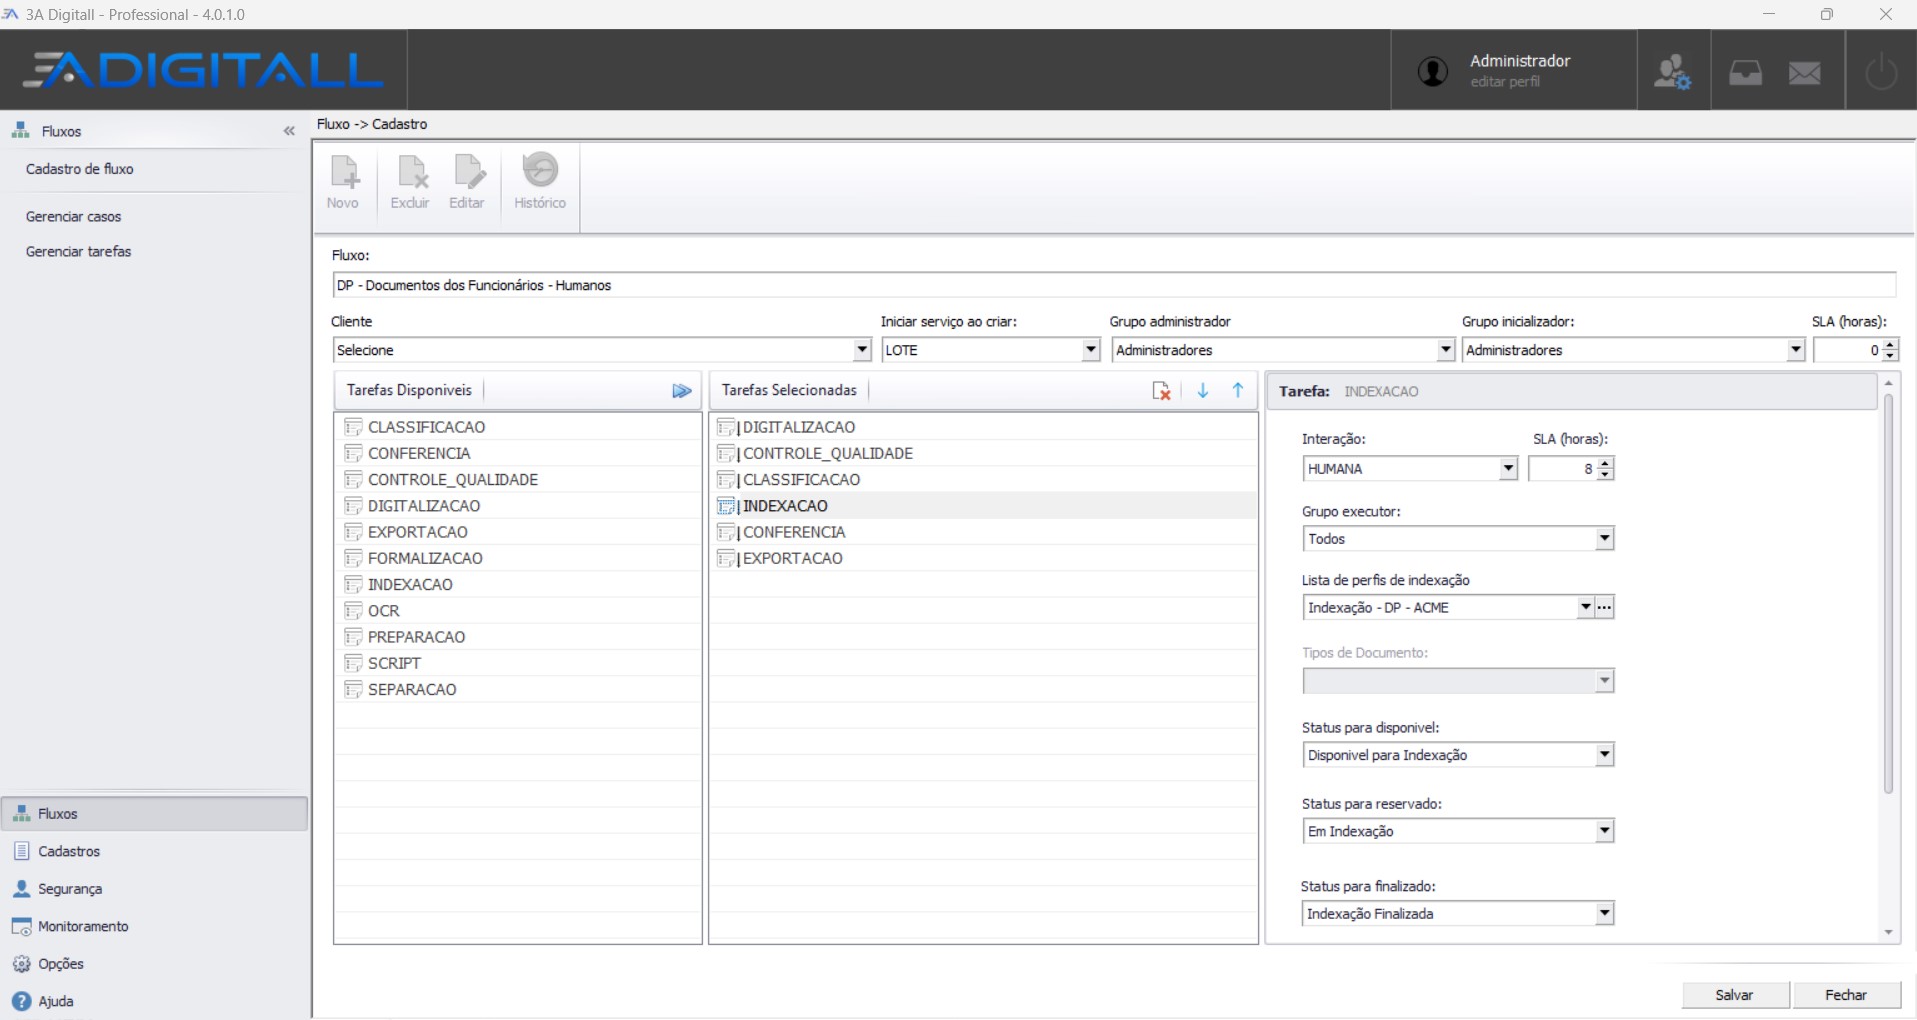Click the Fluxo name input field

tap(1114, 285)
